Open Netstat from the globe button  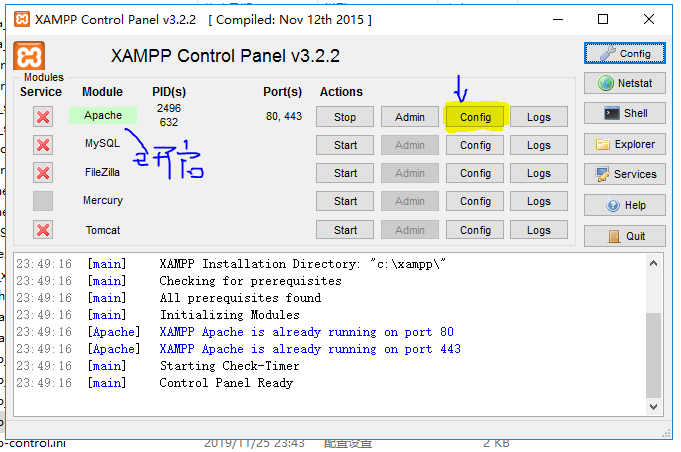point(625,83)
